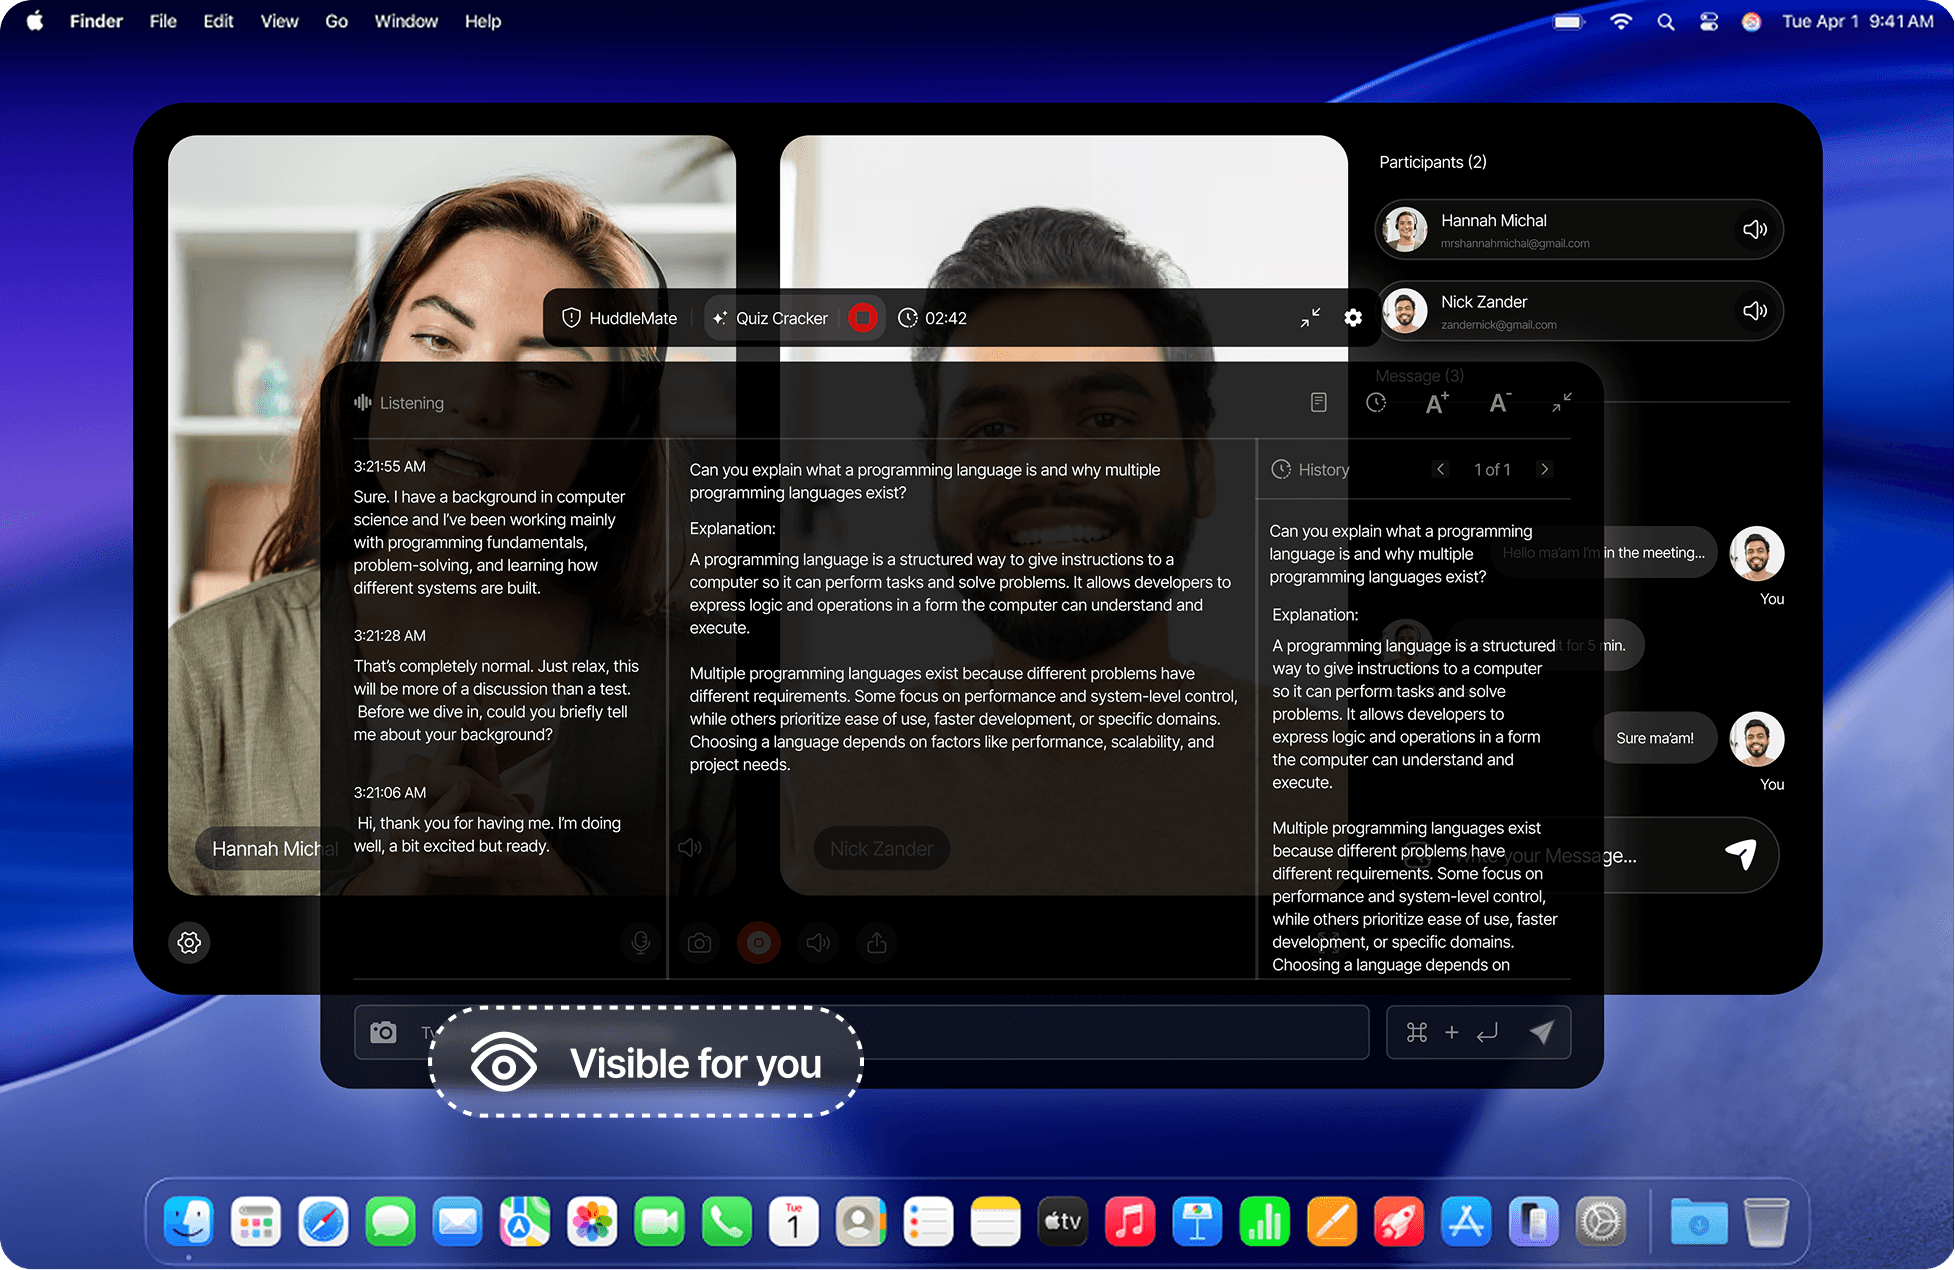1955x1270 pixels.
Task: Stop Quiz Cracker recording red button
Action: [862, 318]
